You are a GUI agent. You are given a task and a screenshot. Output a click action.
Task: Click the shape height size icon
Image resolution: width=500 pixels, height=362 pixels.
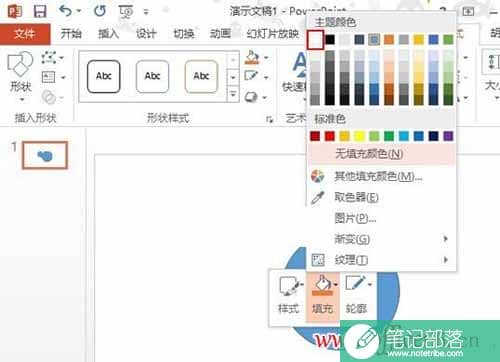click(x=493, y=62)
